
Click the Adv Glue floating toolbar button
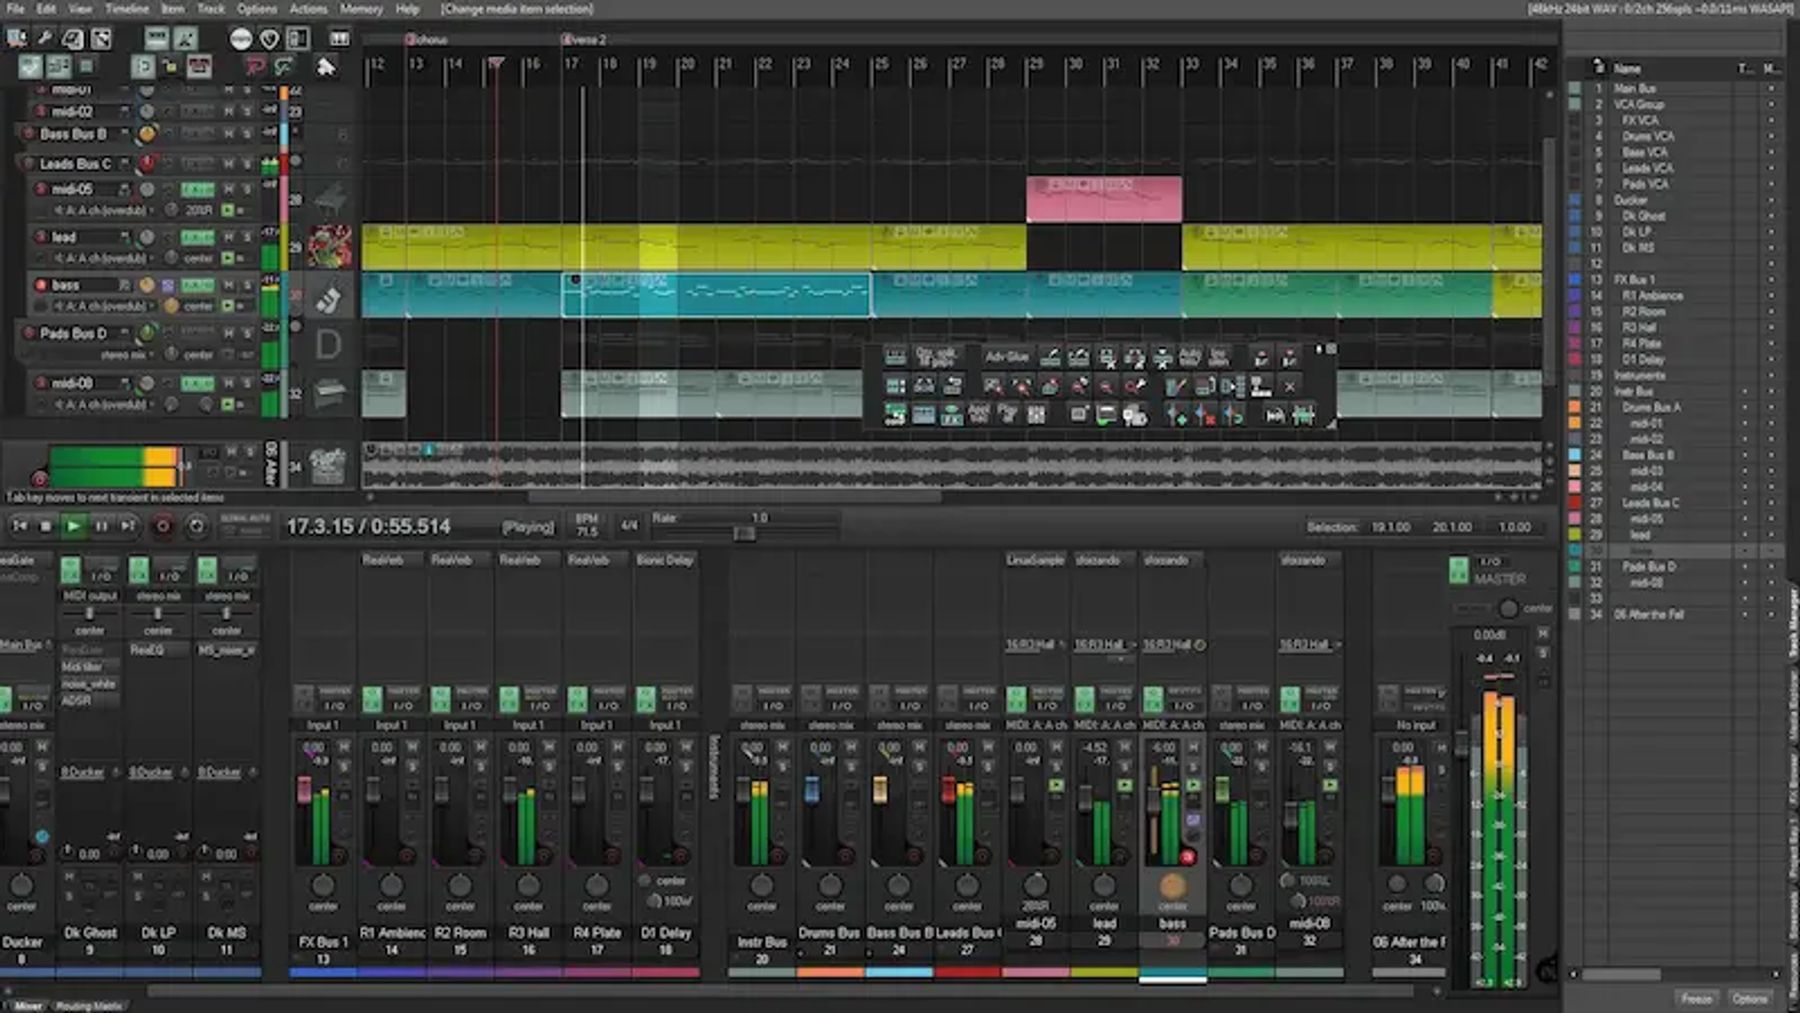click(x=1006, y=357)
